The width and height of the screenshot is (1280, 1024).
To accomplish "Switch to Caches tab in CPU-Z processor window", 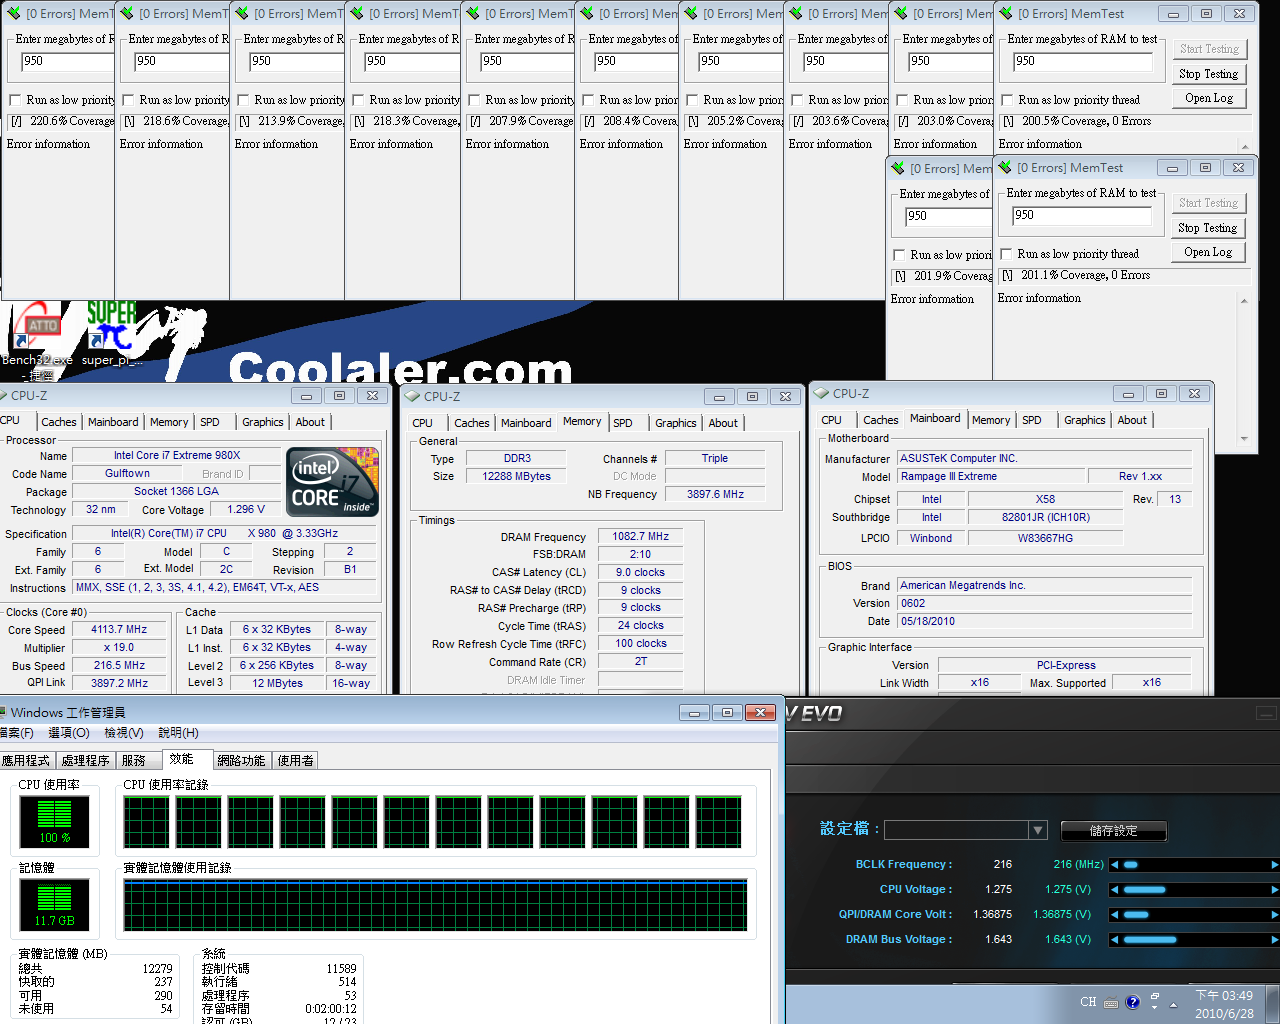I will (59, 422).
